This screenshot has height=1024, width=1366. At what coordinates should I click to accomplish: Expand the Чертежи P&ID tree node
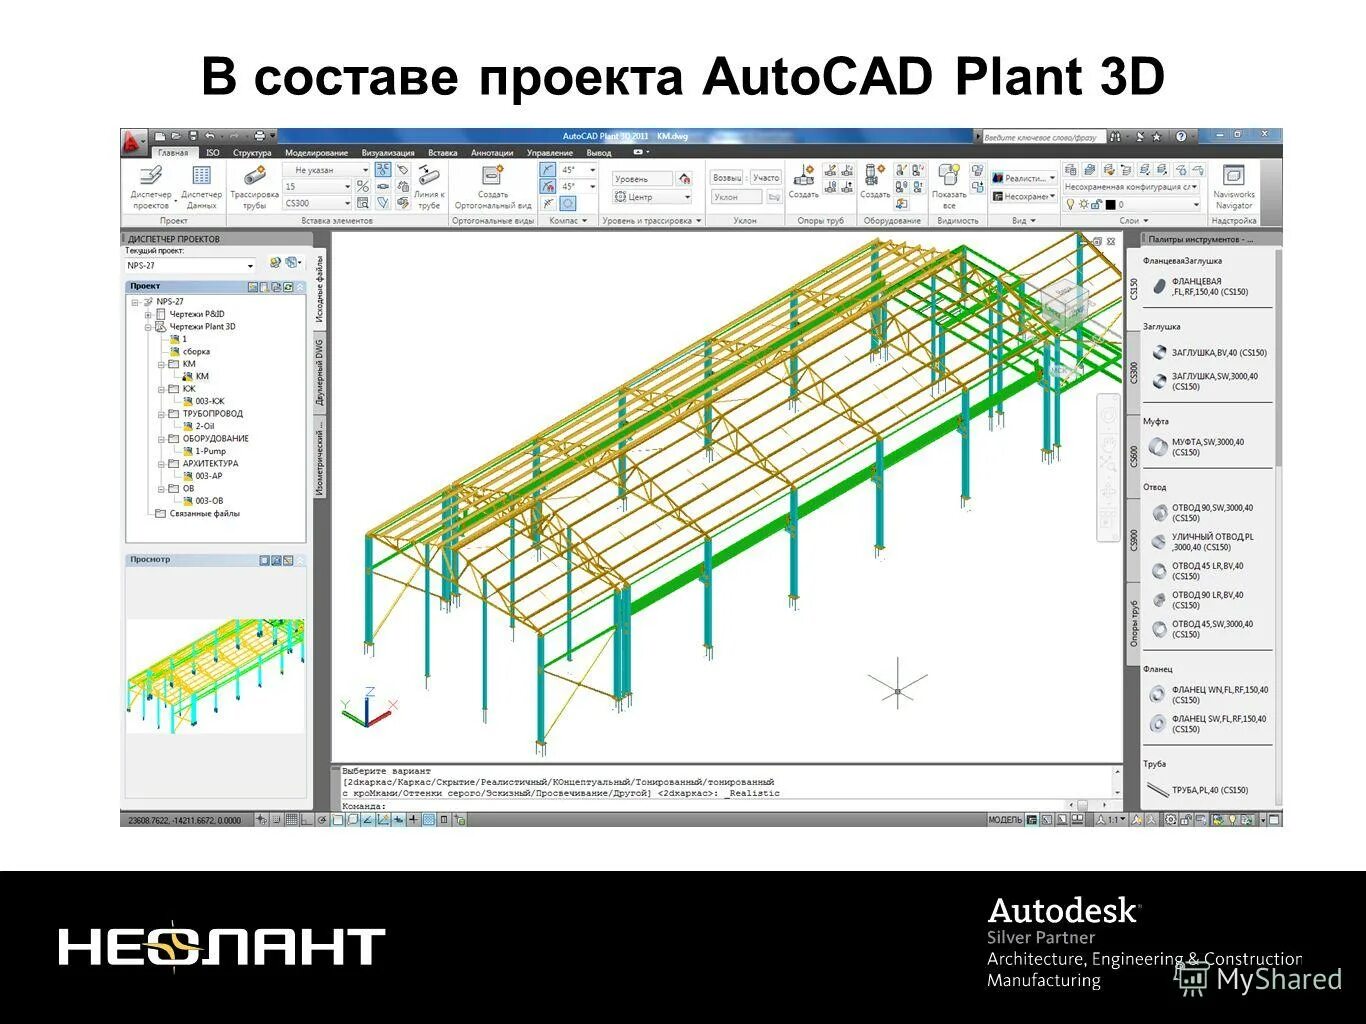click(x=148, y=315)
